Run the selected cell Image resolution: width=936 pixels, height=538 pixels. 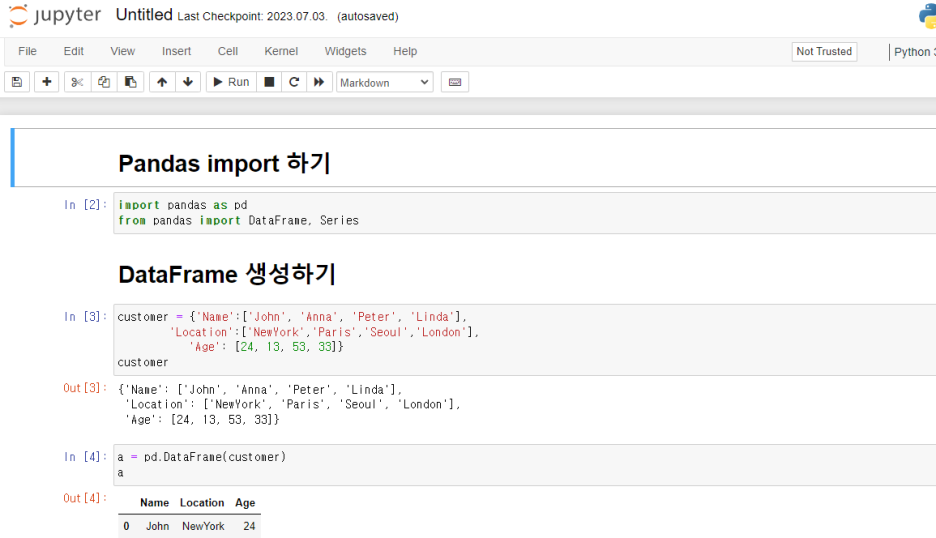[x=232, y=82]
